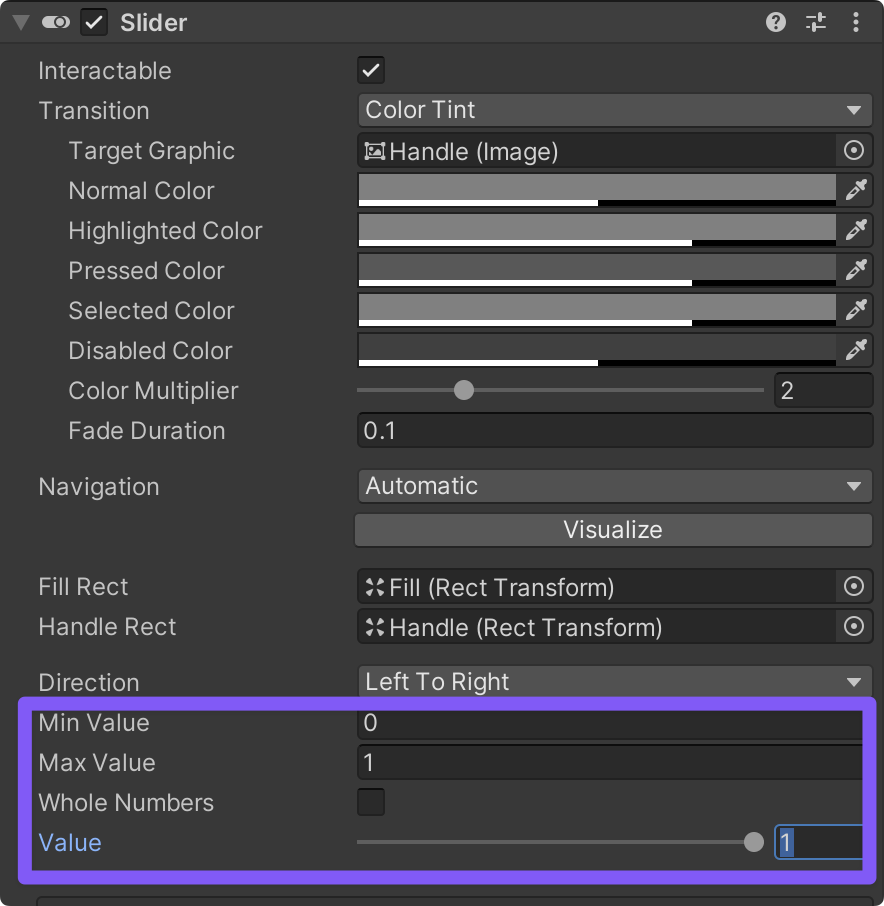The width and height of the screenshot is (884, 906).
Task: Open the Direction Left To Right dropdown
Action: 614,682
